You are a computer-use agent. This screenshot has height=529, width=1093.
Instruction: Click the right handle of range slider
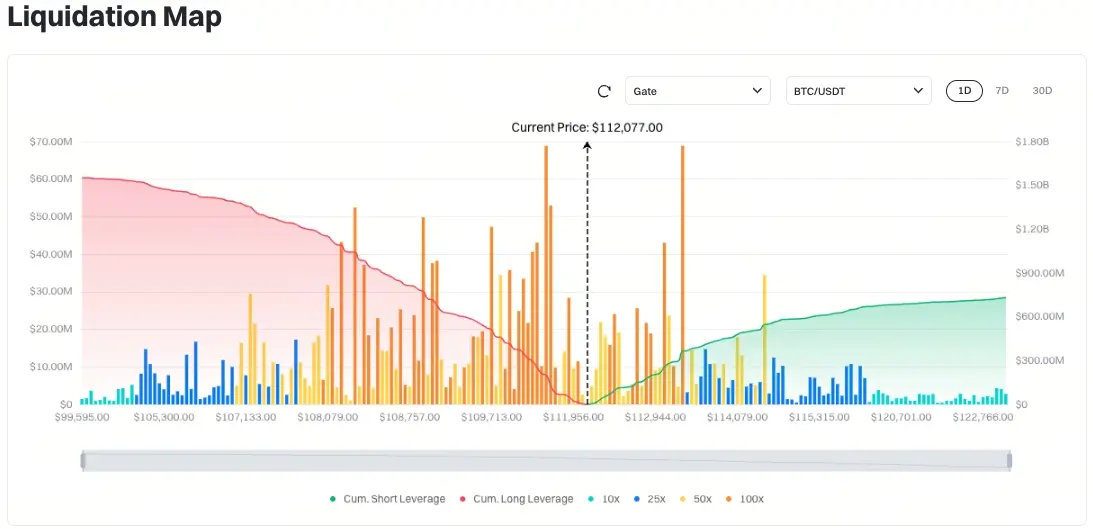tap(1009, 460)
